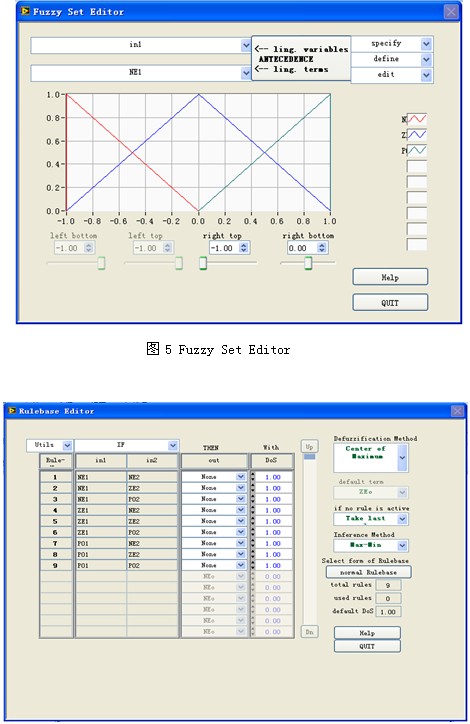The height and width of the screenshot is (724, 470).
Task: Click the rule list scrollbar thumb
Action: coord(309,457)
